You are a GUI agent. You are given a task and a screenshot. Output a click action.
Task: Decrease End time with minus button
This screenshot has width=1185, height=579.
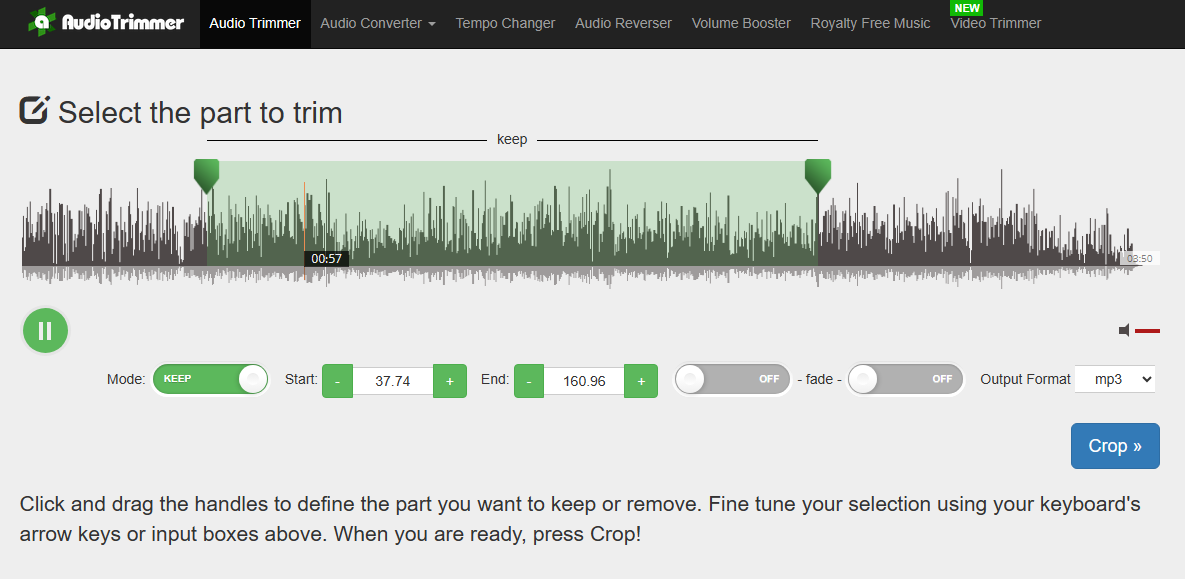pyautogui.click(x=529, y=381)
